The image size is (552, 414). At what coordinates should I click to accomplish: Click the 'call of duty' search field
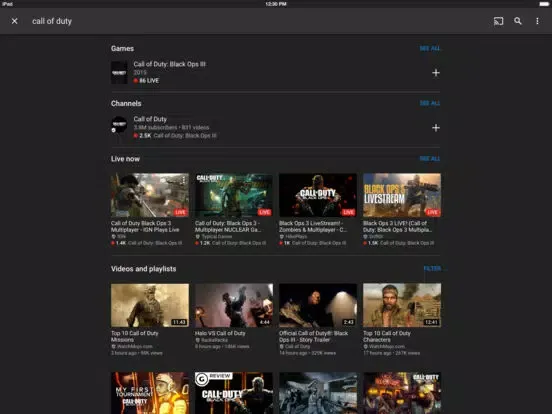52,21
